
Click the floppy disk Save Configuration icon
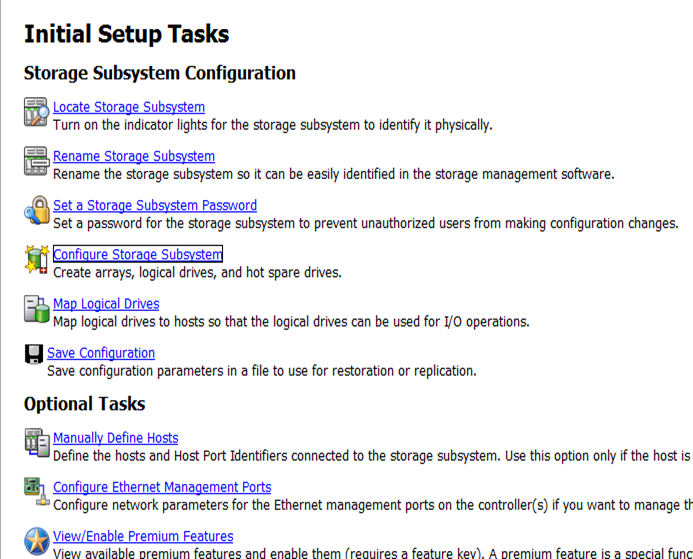point(34,354)
